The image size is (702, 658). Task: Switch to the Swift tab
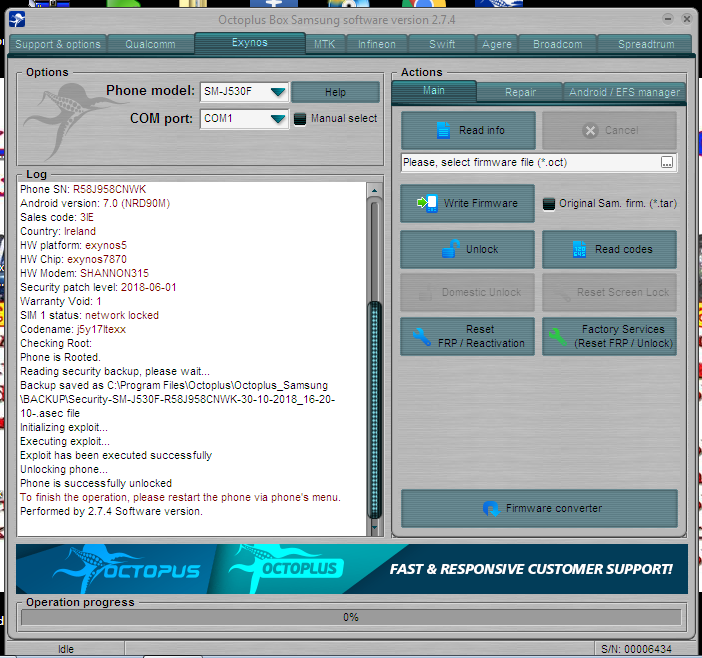pos(442,44)
